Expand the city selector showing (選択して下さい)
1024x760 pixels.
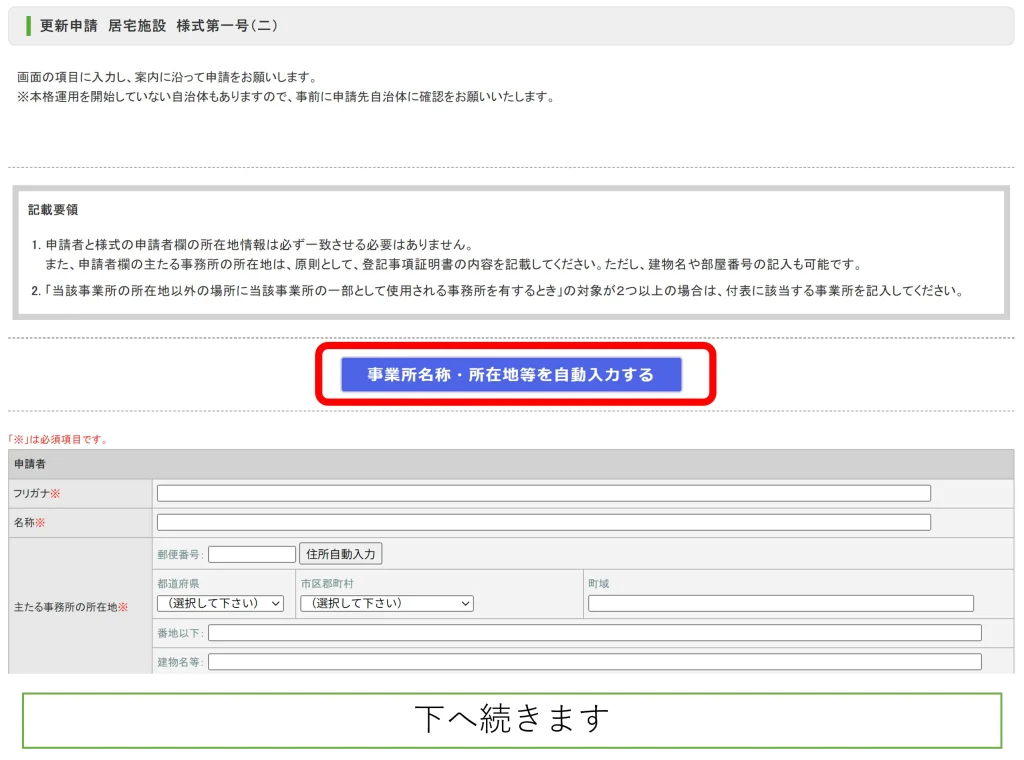point(385,603)
